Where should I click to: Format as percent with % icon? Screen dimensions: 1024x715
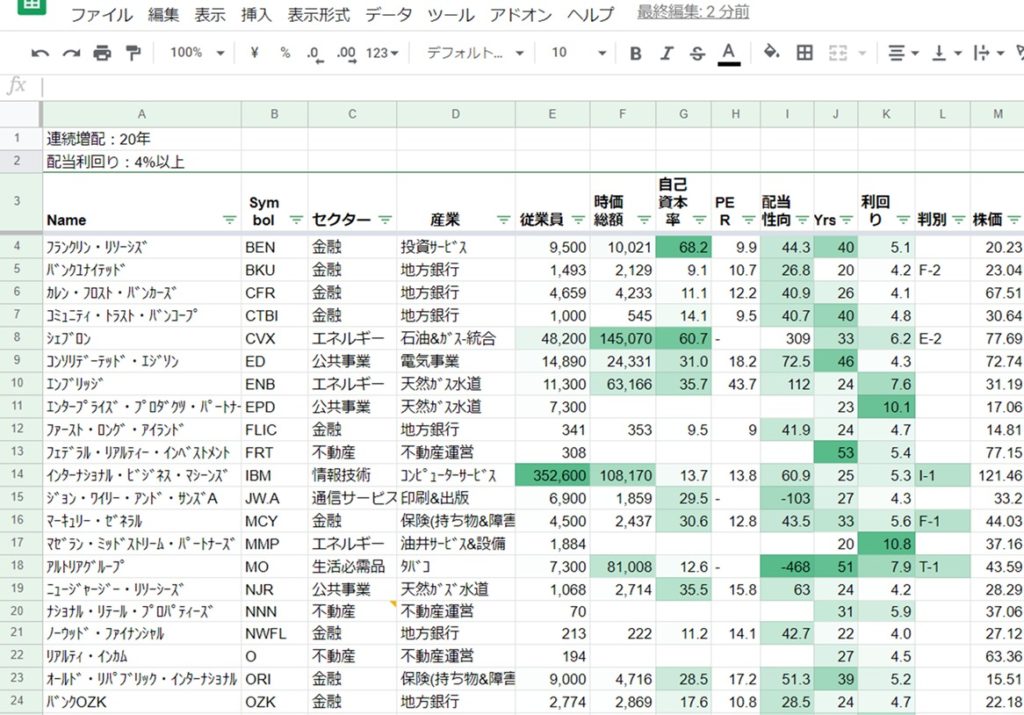pyautogui.click(x=285, y=53)
